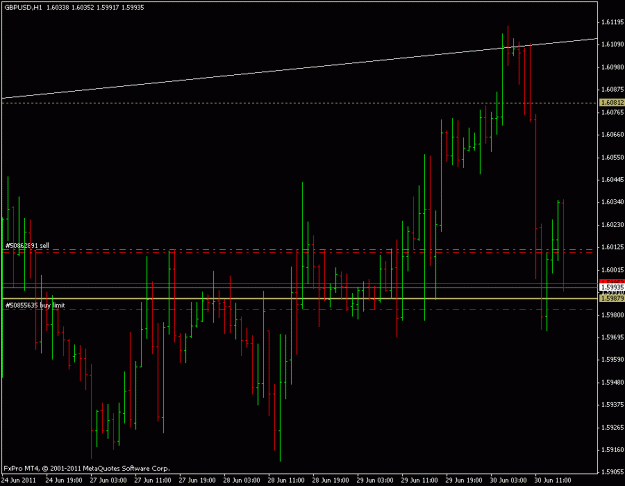The width and height of the screenshot is (625, 486).
Task: Click the 28 Jun 03:00 time label
Action: [x=242, y=480]
